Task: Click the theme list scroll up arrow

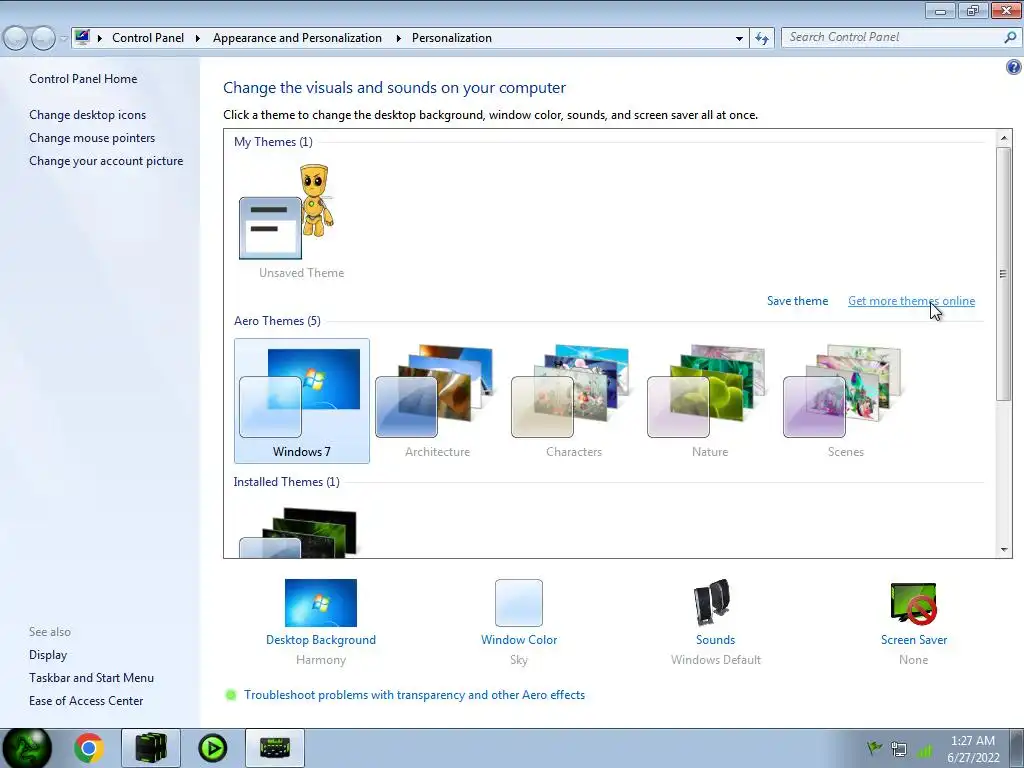Action: pyautogui.click(x=1004, y=138)
